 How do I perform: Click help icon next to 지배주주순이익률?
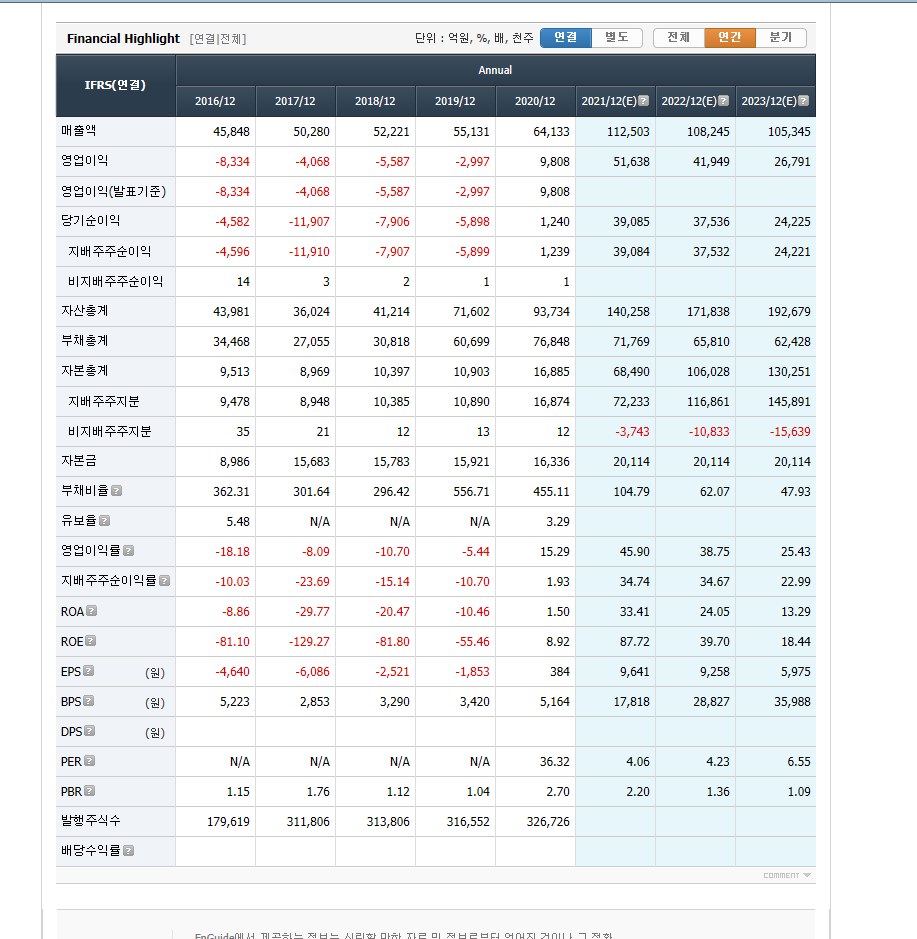(x=164, y=581)
